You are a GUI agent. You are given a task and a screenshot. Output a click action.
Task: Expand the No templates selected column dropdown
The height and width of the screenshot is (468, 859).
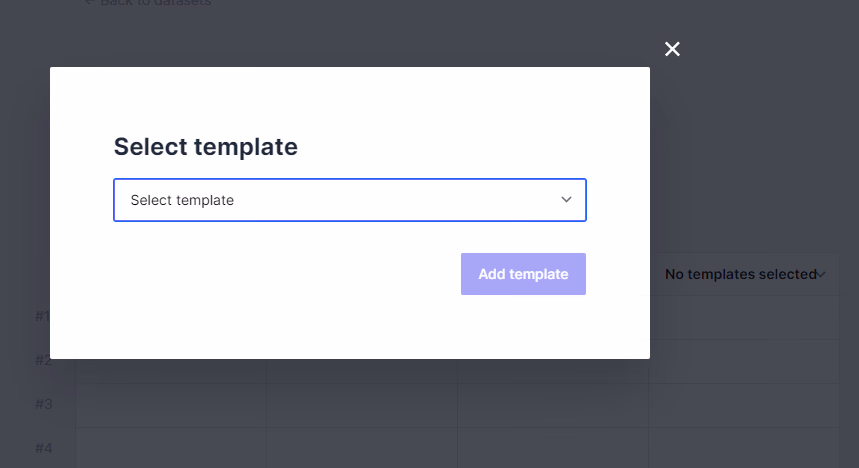(740, 274)
